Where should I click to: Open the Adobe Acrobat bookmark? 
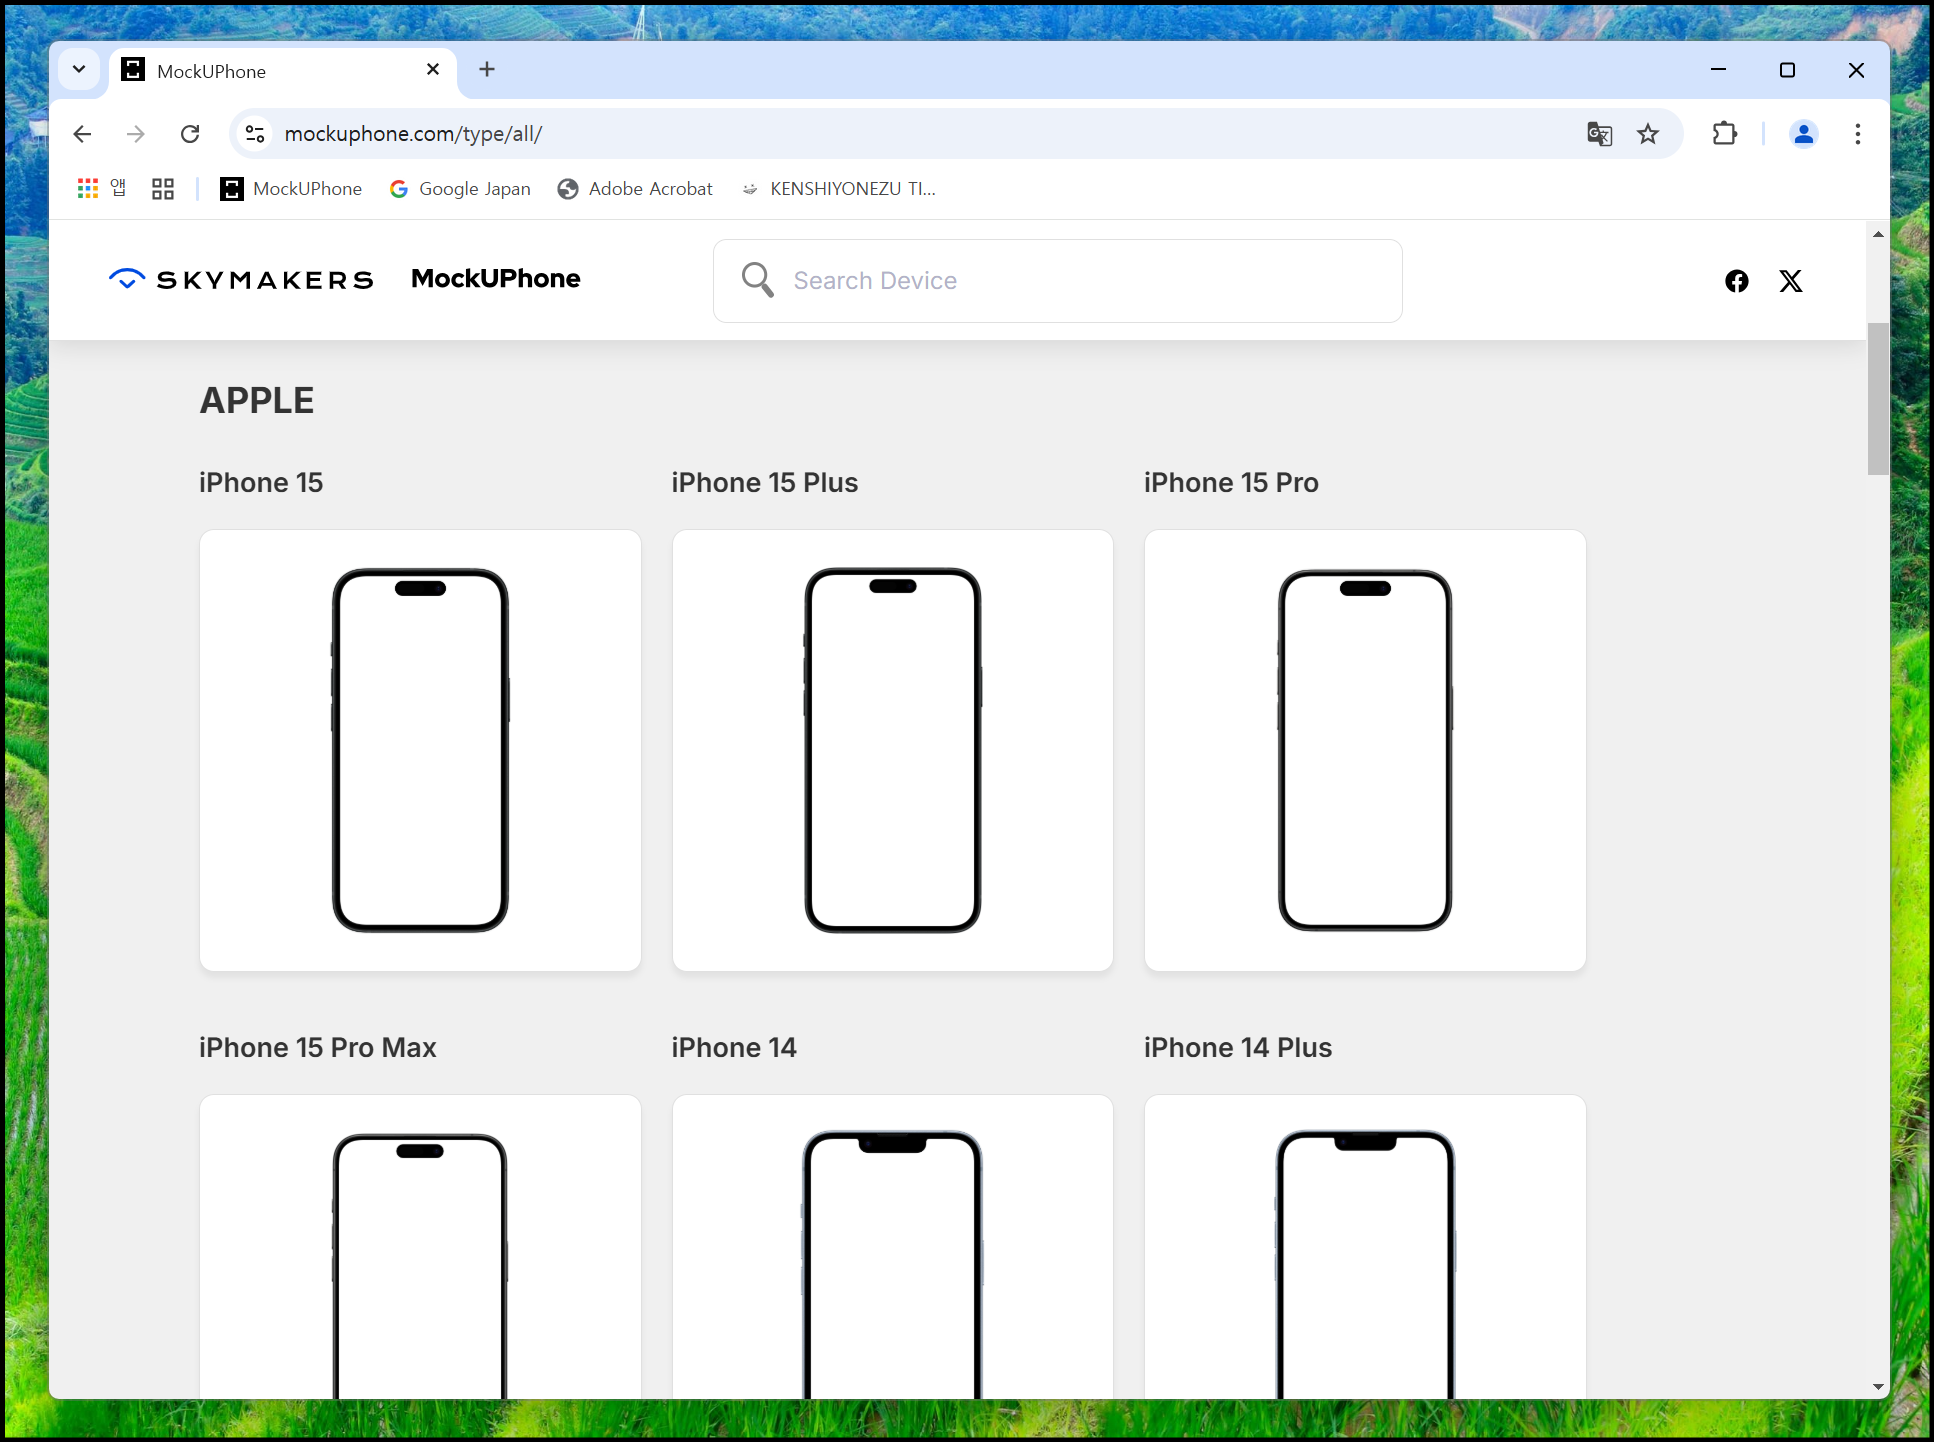tap(636, 188)
